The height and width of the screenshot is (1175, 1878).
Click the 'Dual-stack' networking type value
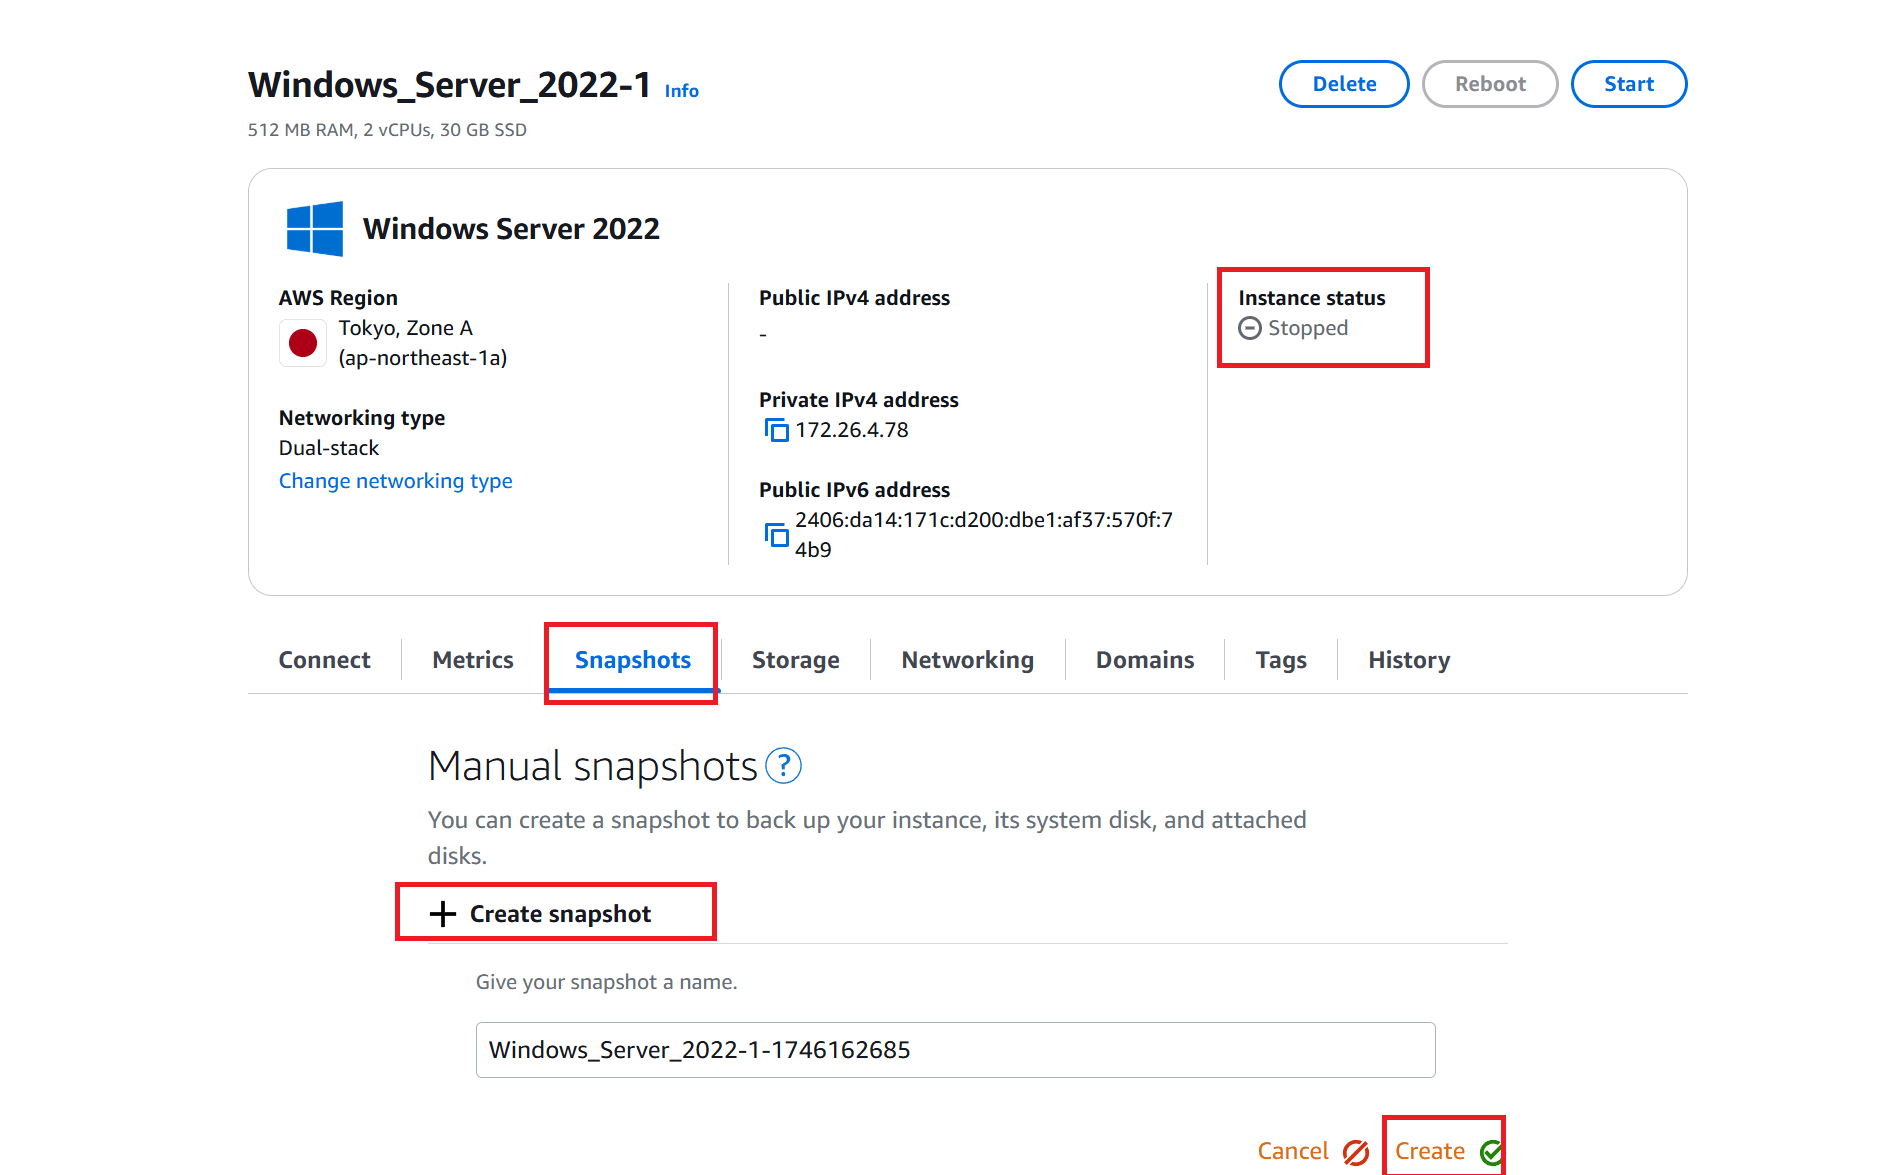pos(329,448)
